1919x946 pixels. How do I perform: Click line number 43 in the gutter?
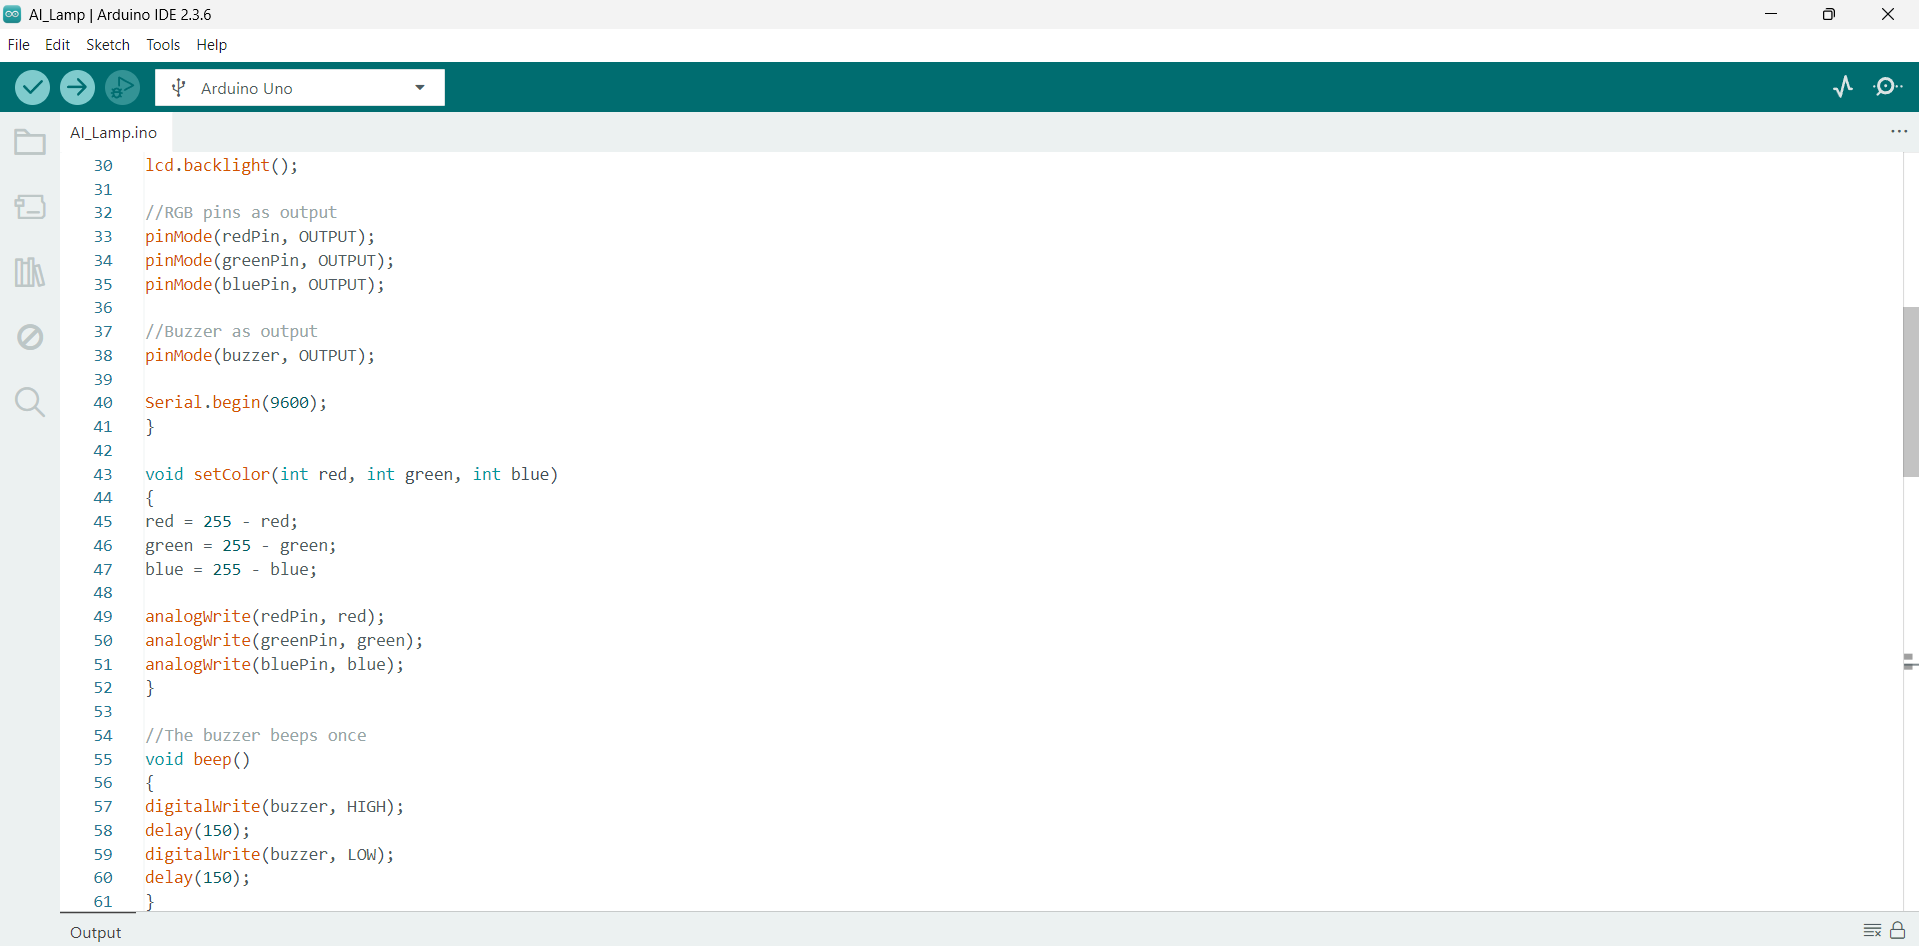[x=103, y=474]
